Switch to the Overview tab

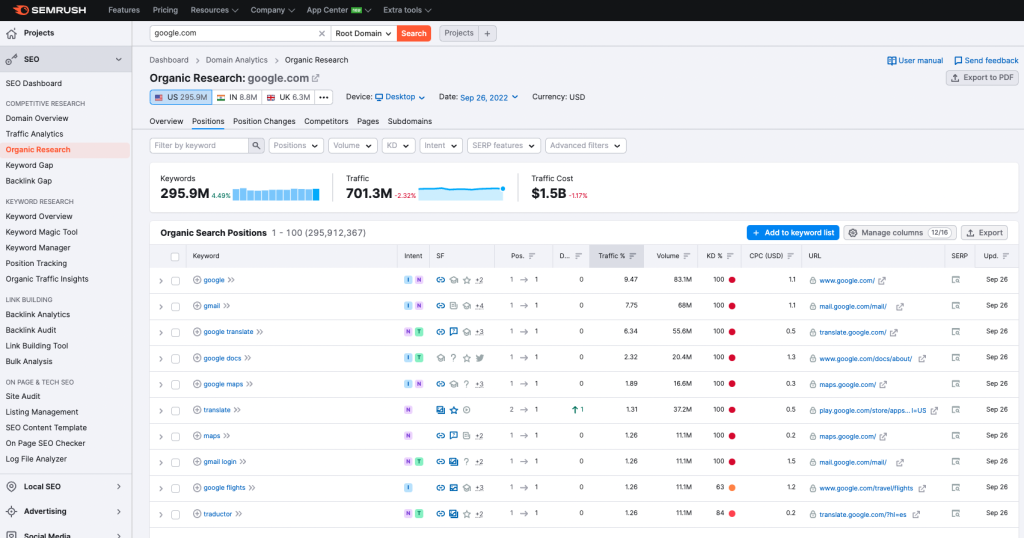[x=166, y=121]
